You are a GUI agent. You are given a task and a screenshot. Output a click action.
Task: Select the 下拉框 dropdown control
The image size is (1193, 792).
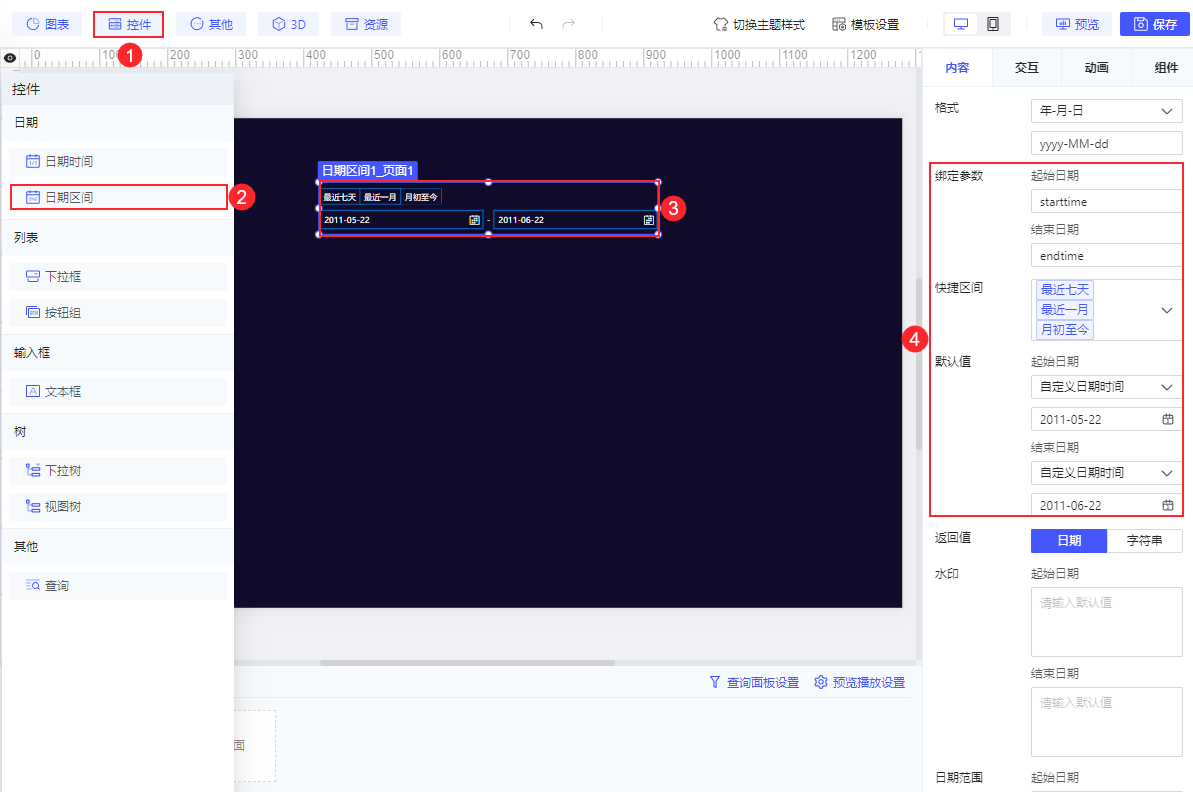click(118, 276)
